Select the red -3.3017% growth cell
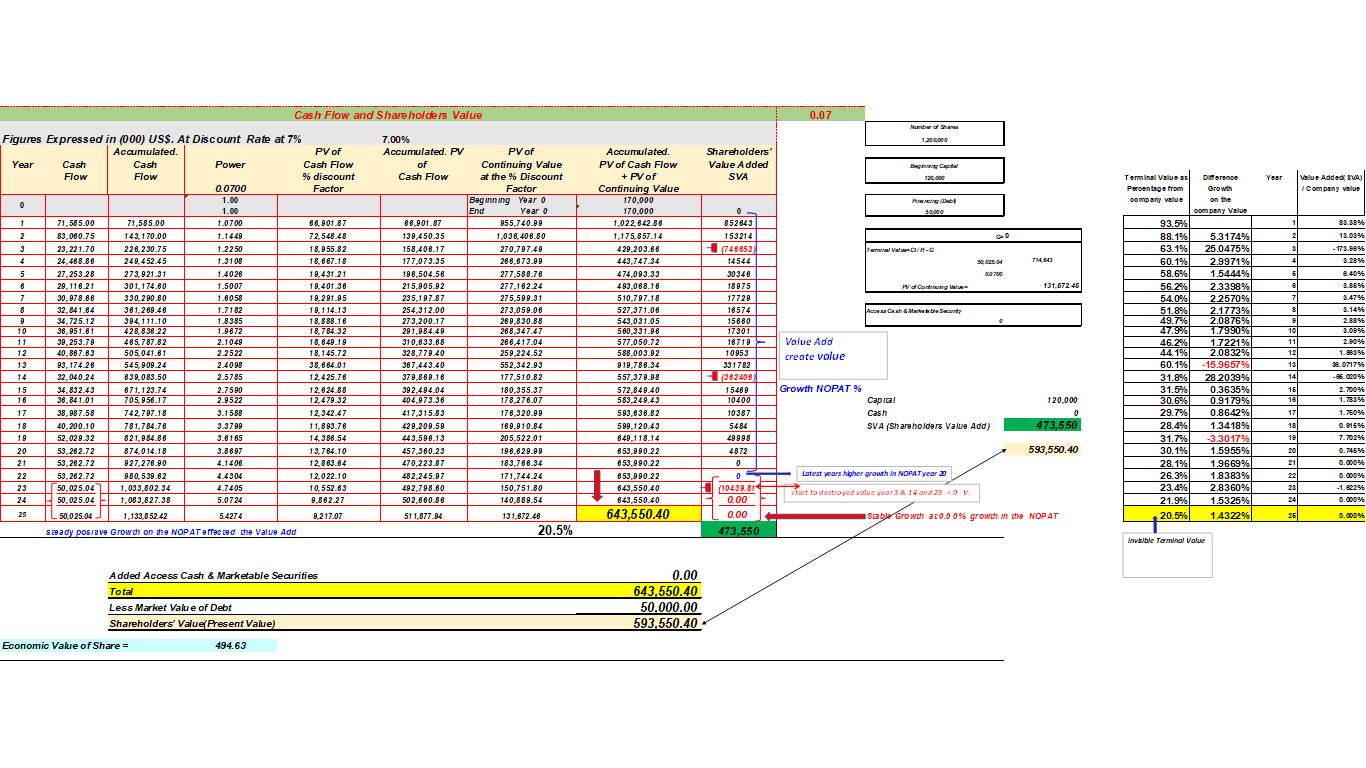This screenshot has width=1366, height=768. pyautogui.click(x=1228, y=438)
